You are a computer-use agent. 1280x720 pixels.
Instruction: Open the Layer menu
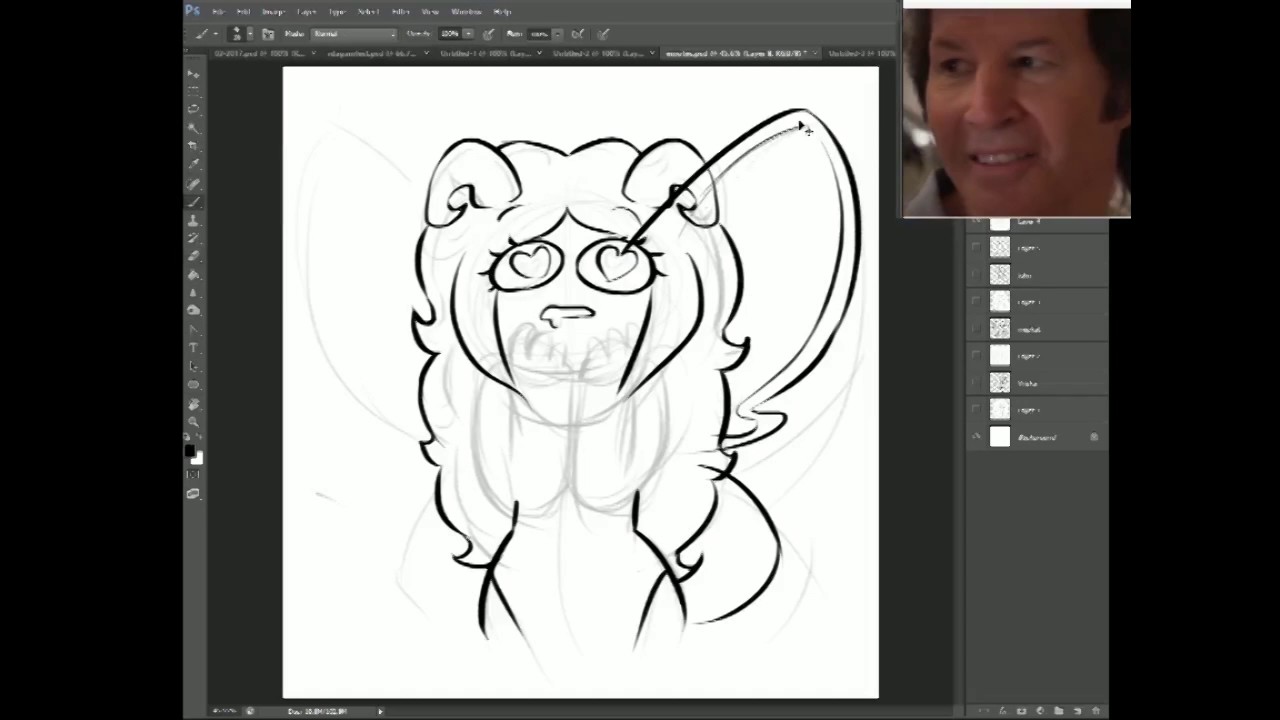307,12
